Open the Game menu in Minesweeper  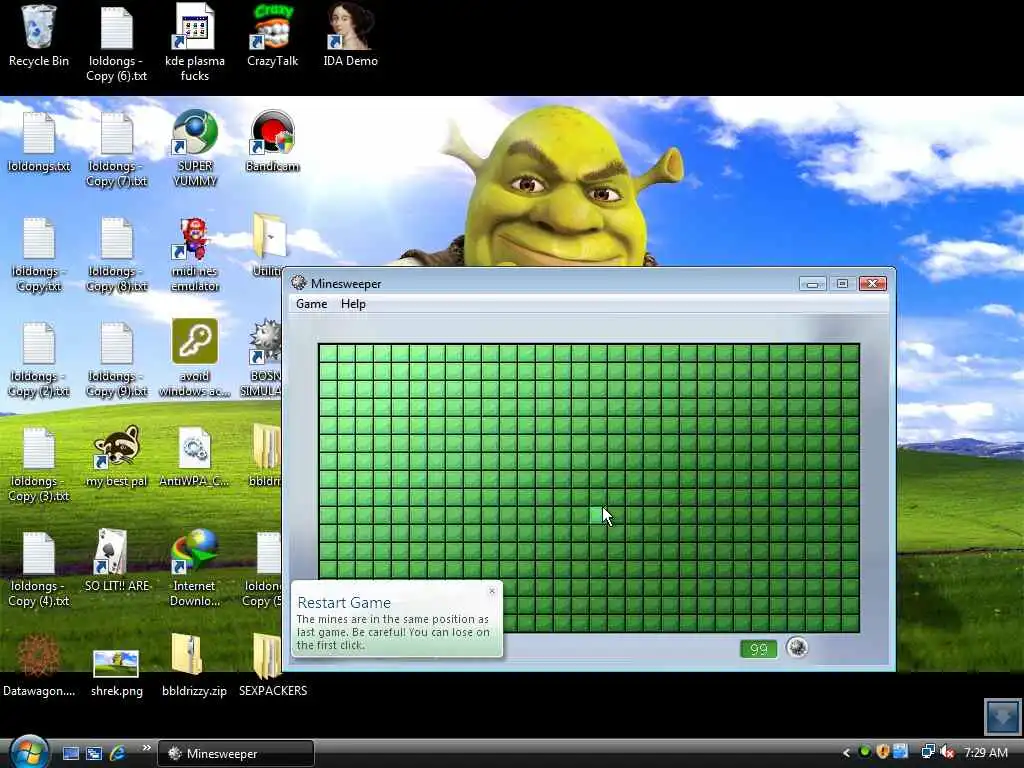(312, 304)
